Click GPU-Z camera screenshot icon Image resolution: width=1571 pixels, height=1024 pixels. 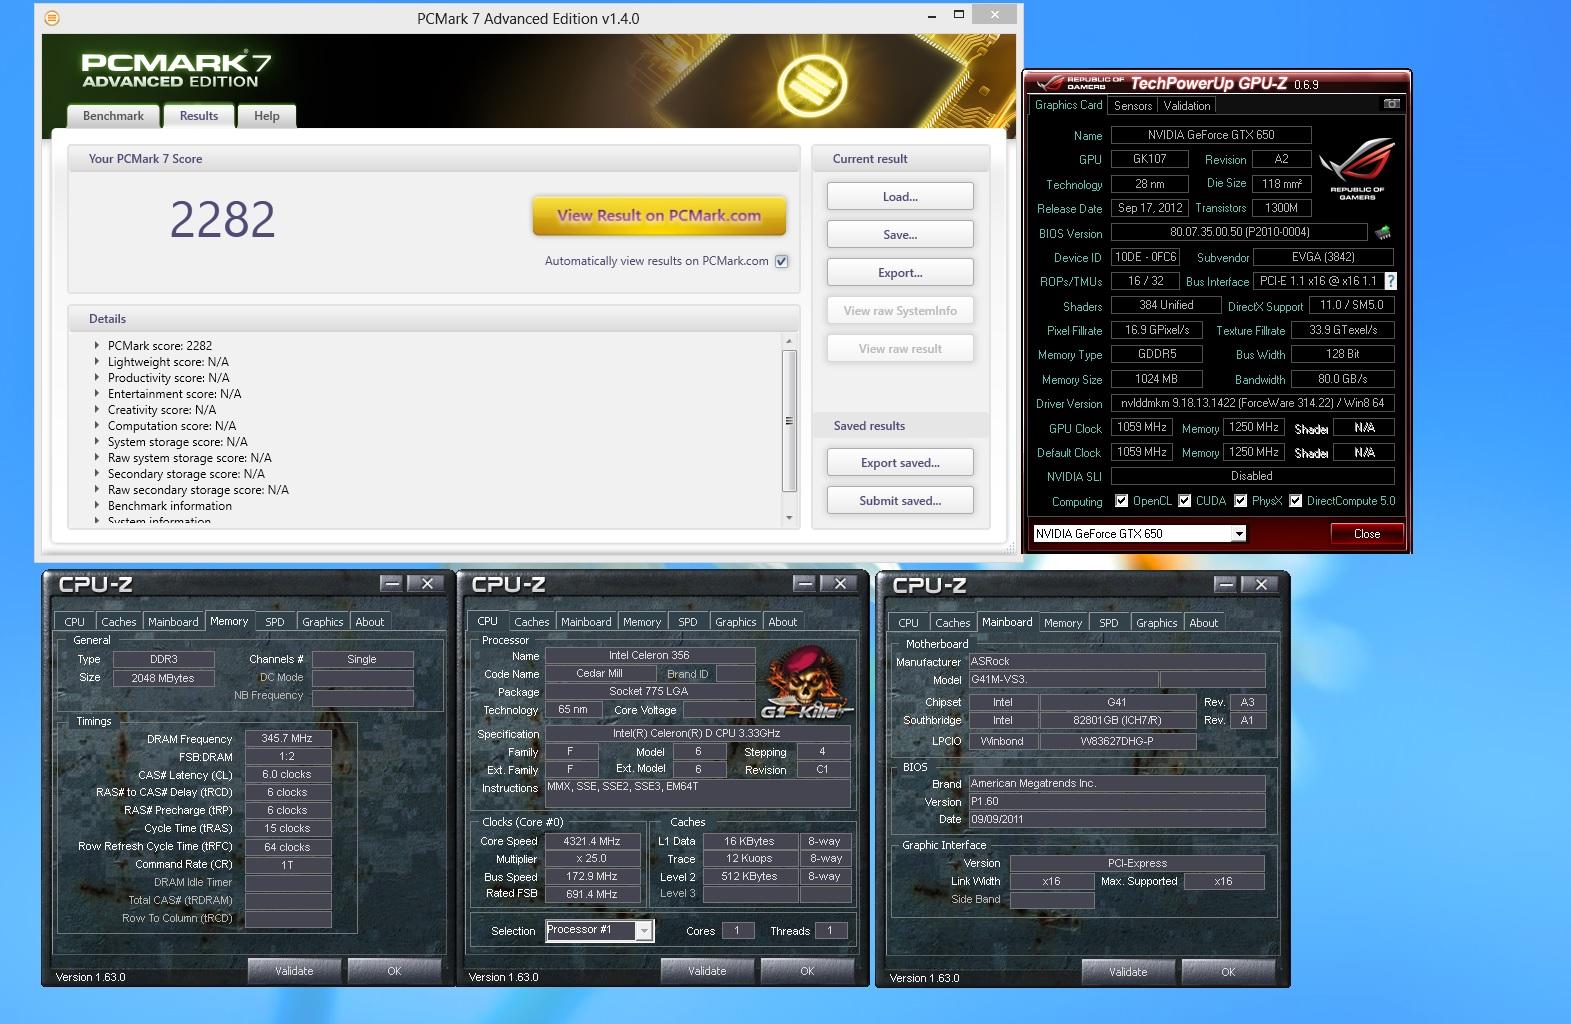[1391, 104]
